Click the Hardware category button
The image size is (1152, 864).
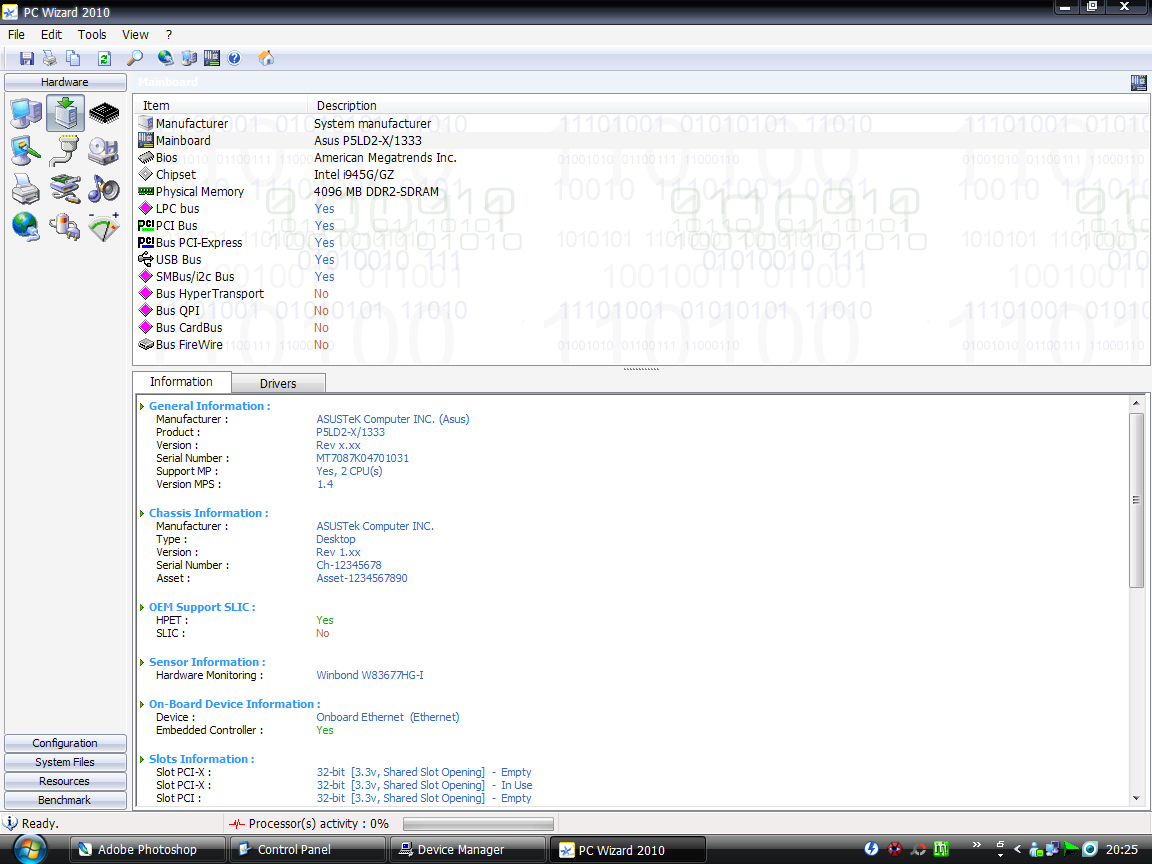click(65, 82)
